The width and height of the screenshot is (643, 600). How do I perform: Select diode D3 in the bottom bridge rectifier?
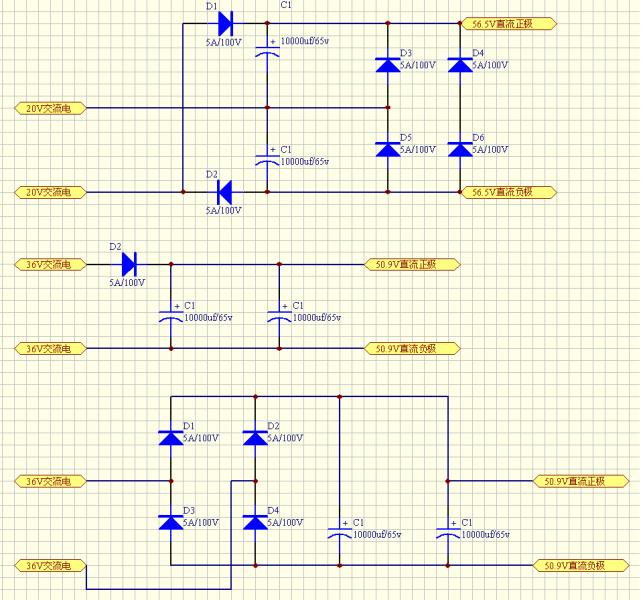(x=171, y=522)
